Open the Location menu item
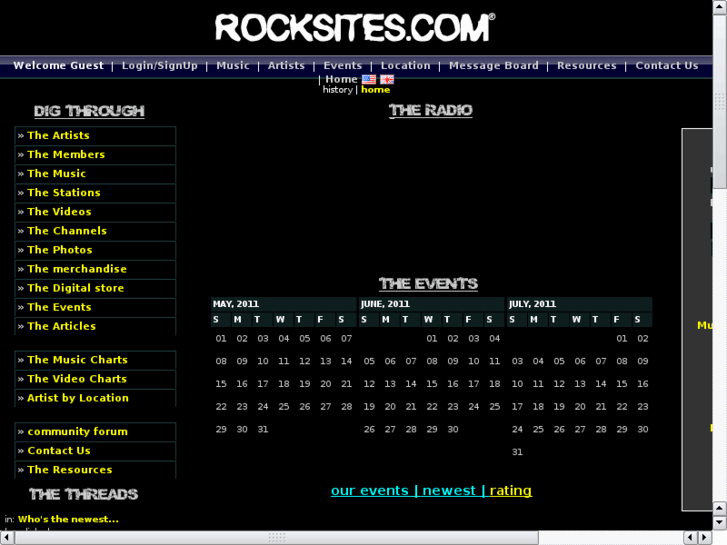This screenshot has width=727, height=545. click(x=406, y=65)
